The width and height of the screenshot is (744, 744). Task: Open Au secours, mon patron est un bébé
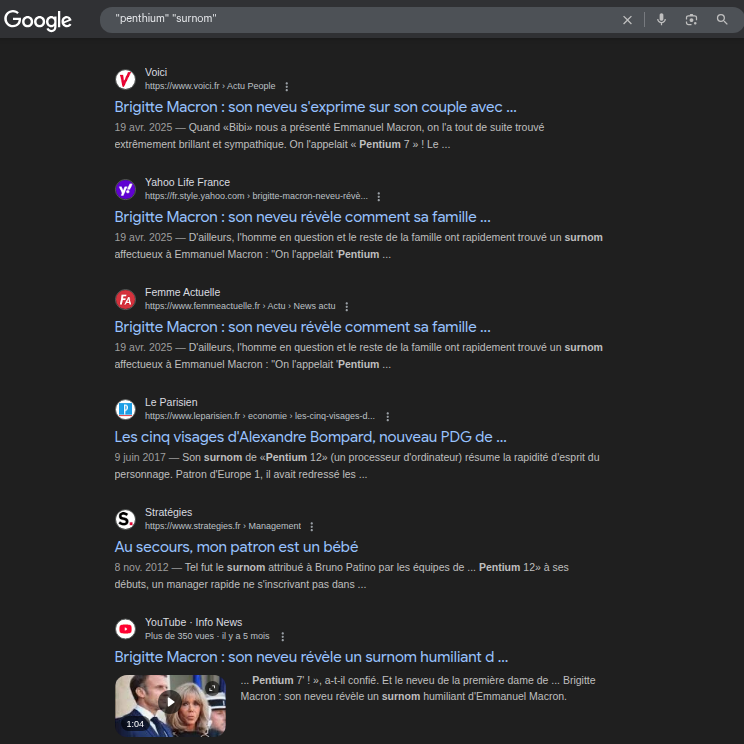pos(236,547)
